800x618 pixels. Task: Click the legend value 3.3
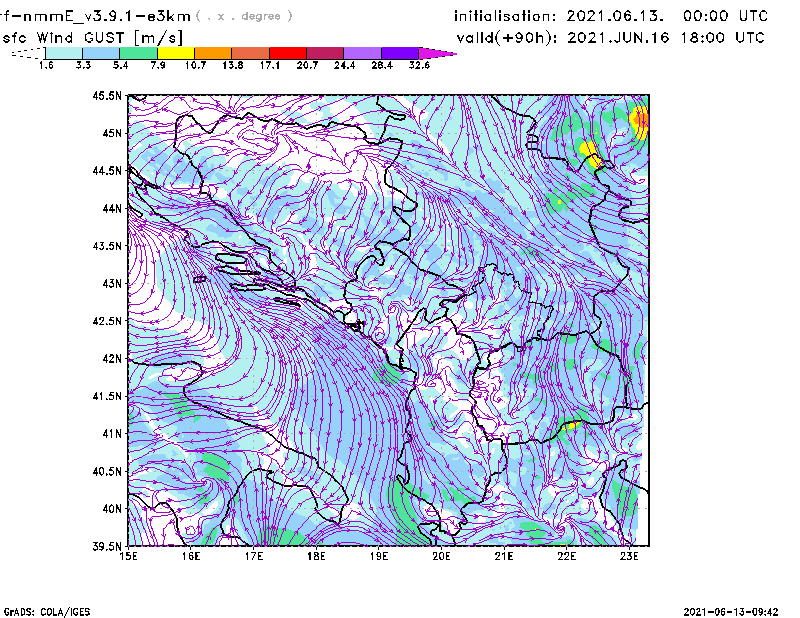coord(83,65)
